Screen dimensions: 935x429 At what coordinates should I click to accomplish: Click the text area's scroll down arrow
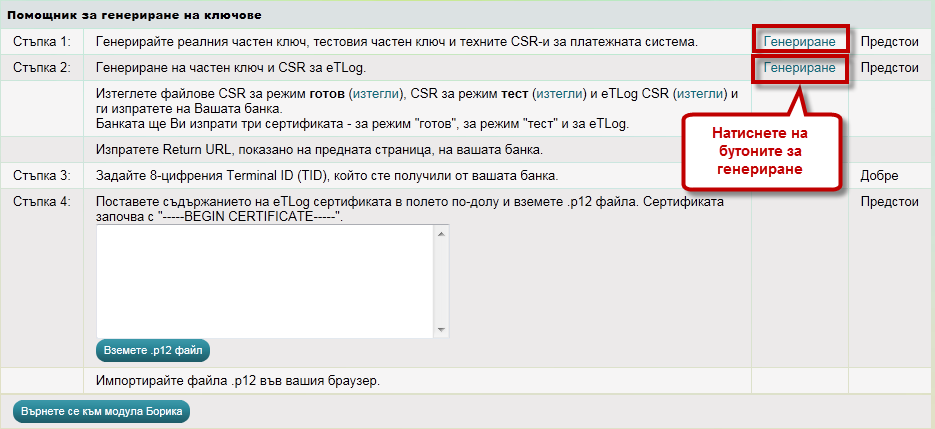pos(440,329)
